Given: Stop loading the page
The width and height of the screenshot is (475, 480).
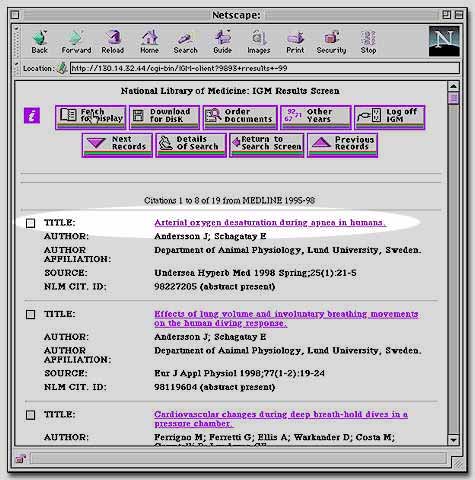Looking at the screenshot, I should [368, 42].
